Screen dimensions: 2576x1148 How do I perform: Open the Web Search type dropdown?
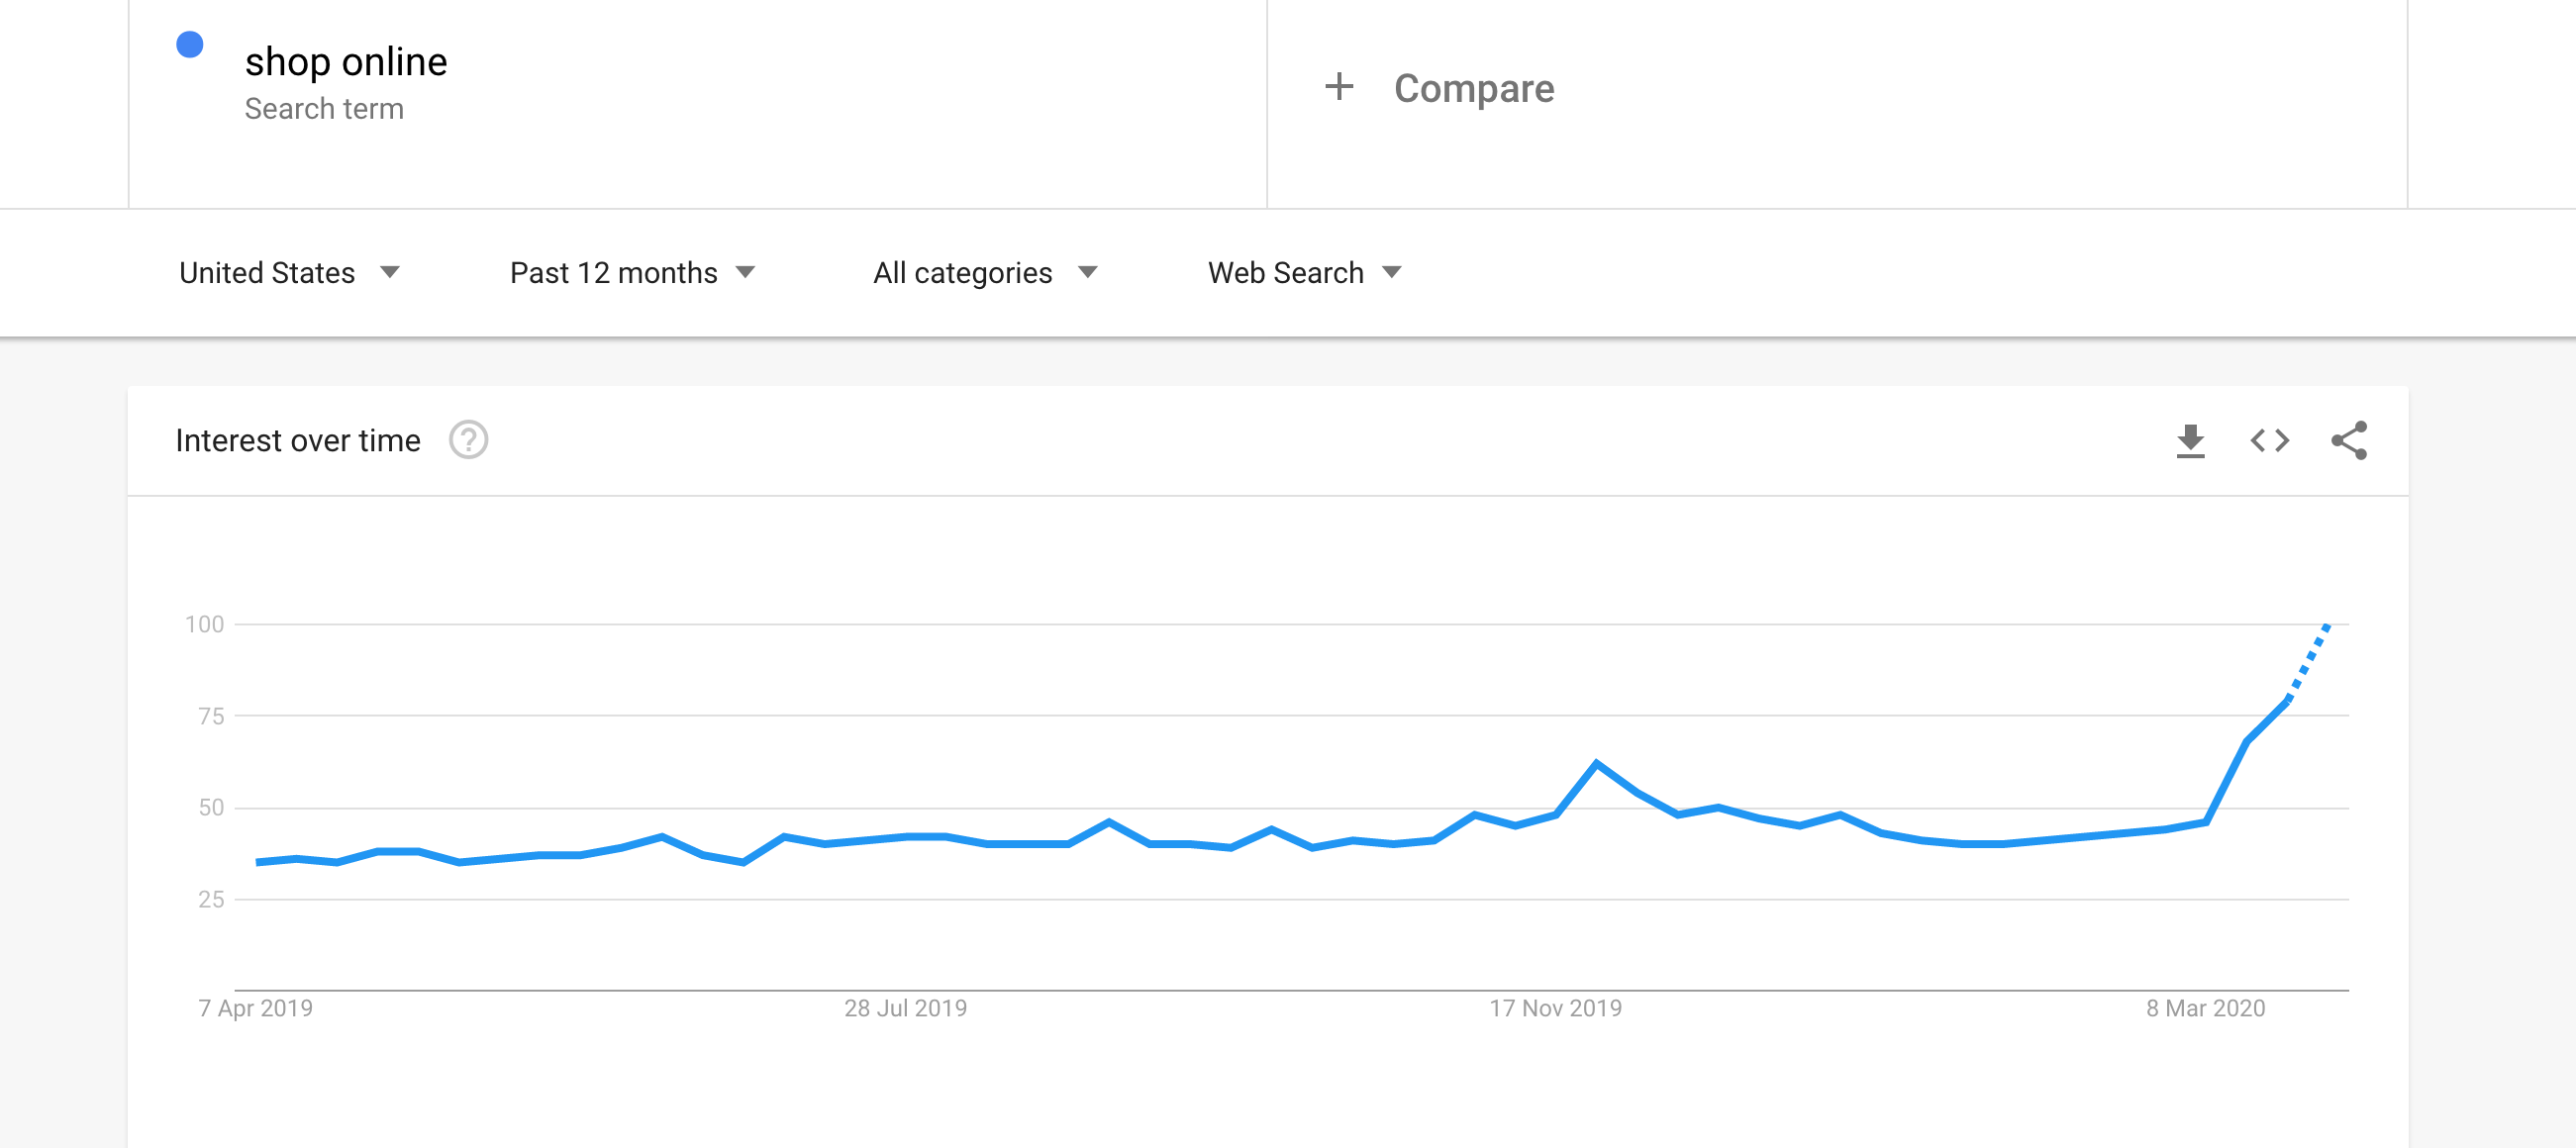point(1305,273)
